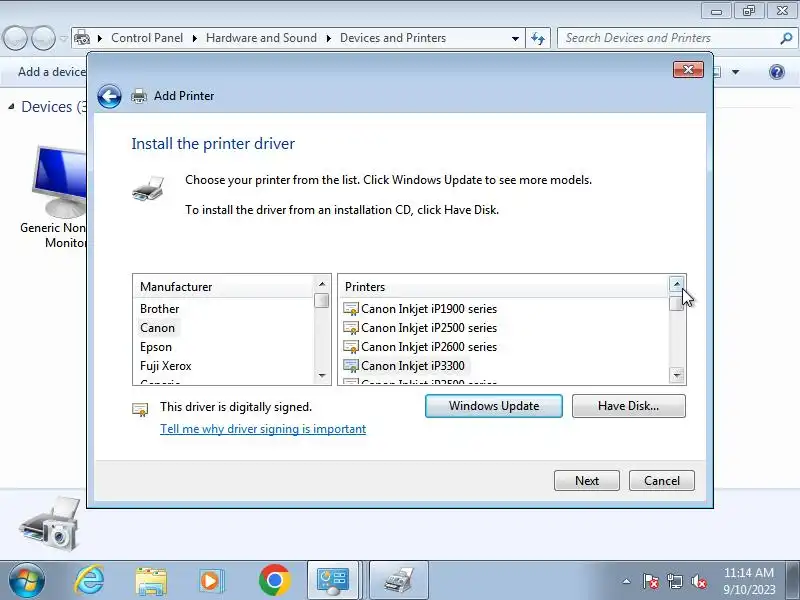Select the printer and camera device icon
Screen dimensions: 800x600
point(50,524)
